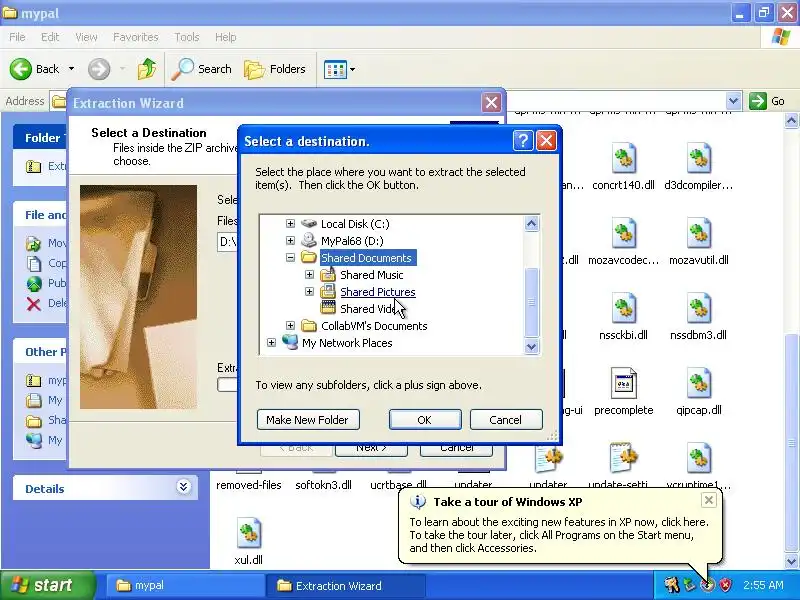800x600 pixels.
Task: Cancel the Select a destination dialog
Action: [x=506, y=419]
